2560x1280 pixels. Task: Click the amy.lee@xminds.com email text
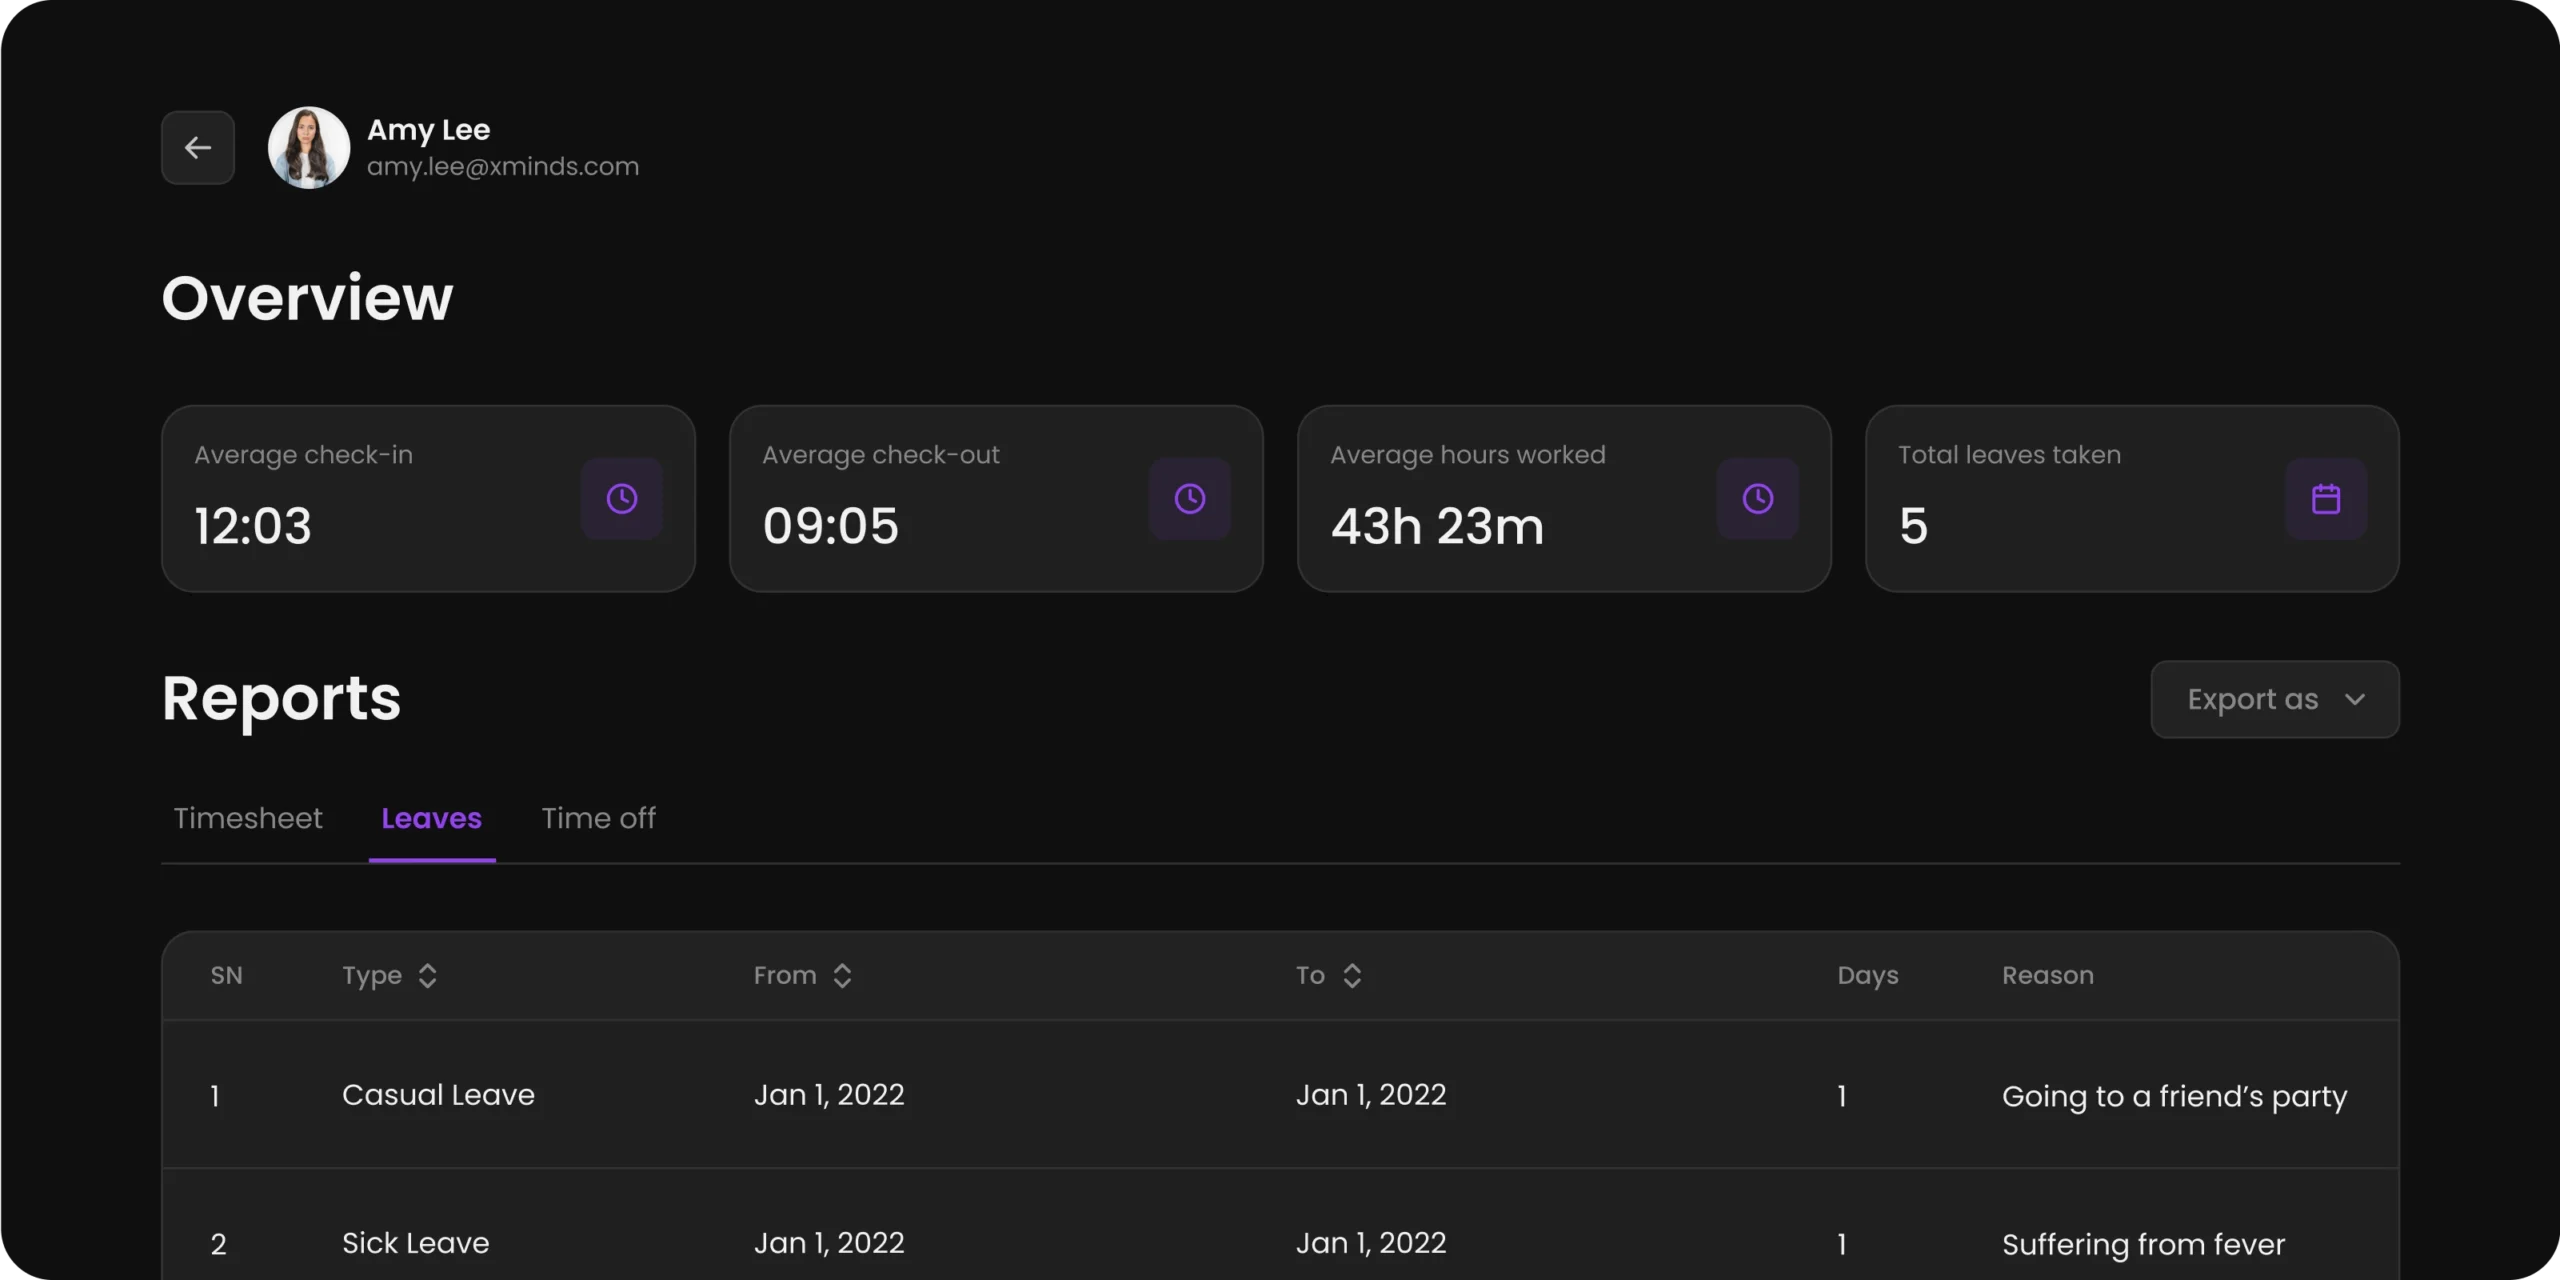point(502,167)
